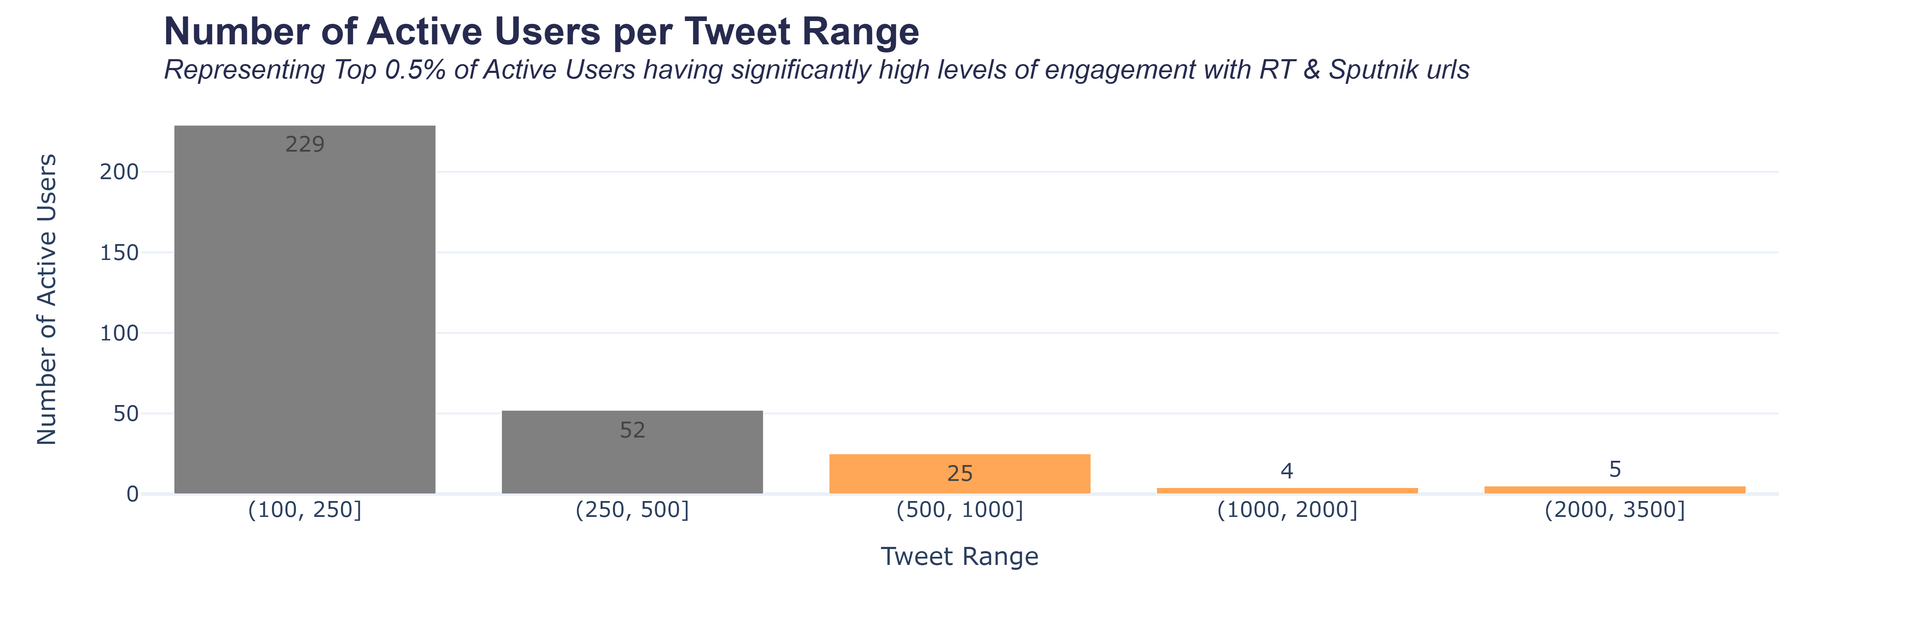1920x635 pixels.
Task: Click the value label 5 above the bar
Action: (x=1614, y=469)
